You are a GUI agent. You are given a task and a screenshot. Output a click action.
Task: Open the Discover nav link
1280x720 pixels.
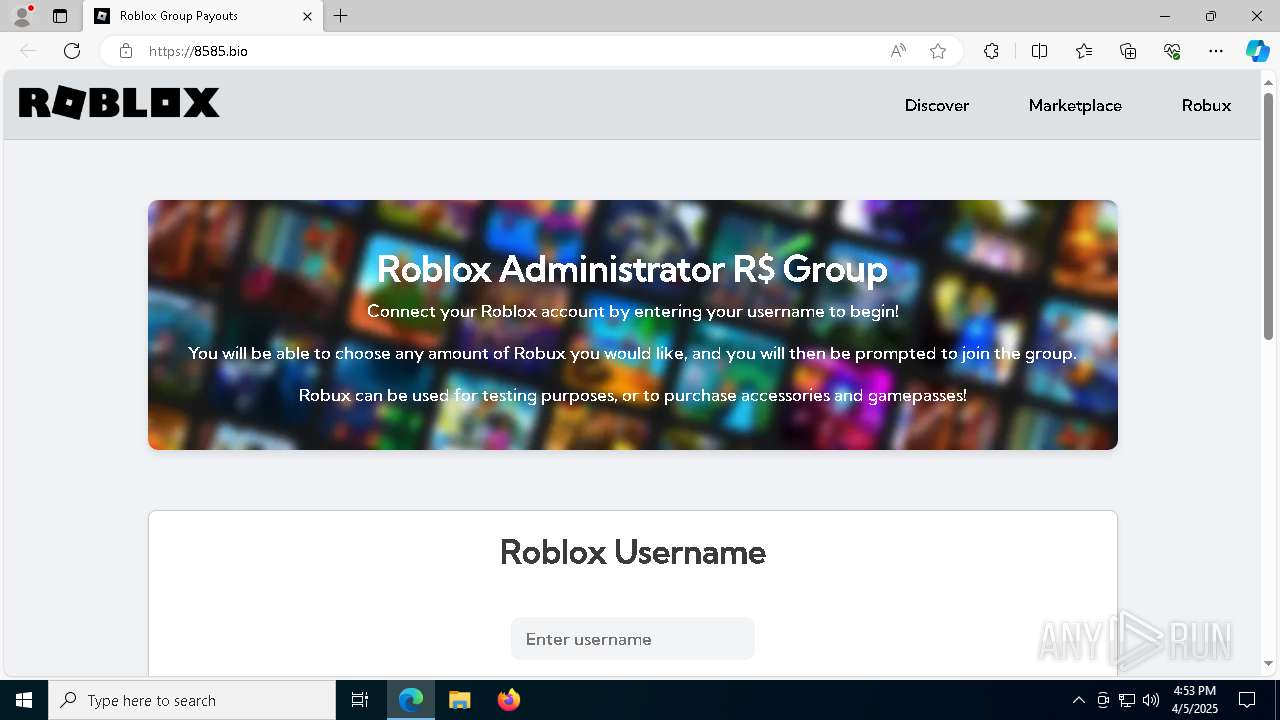click(x=937, y=105)
